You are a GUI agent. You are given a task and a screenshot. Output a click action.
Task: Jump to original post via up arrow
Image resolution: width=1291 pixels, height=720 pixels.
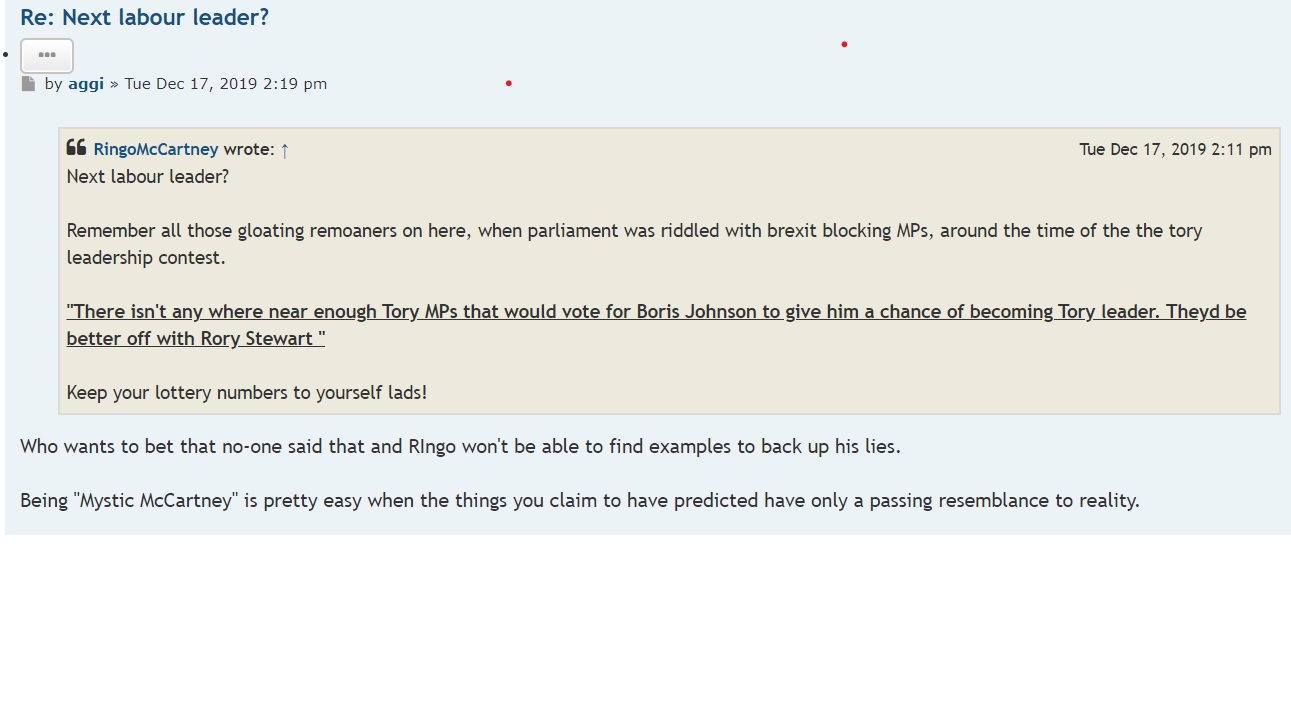(284, 150)
